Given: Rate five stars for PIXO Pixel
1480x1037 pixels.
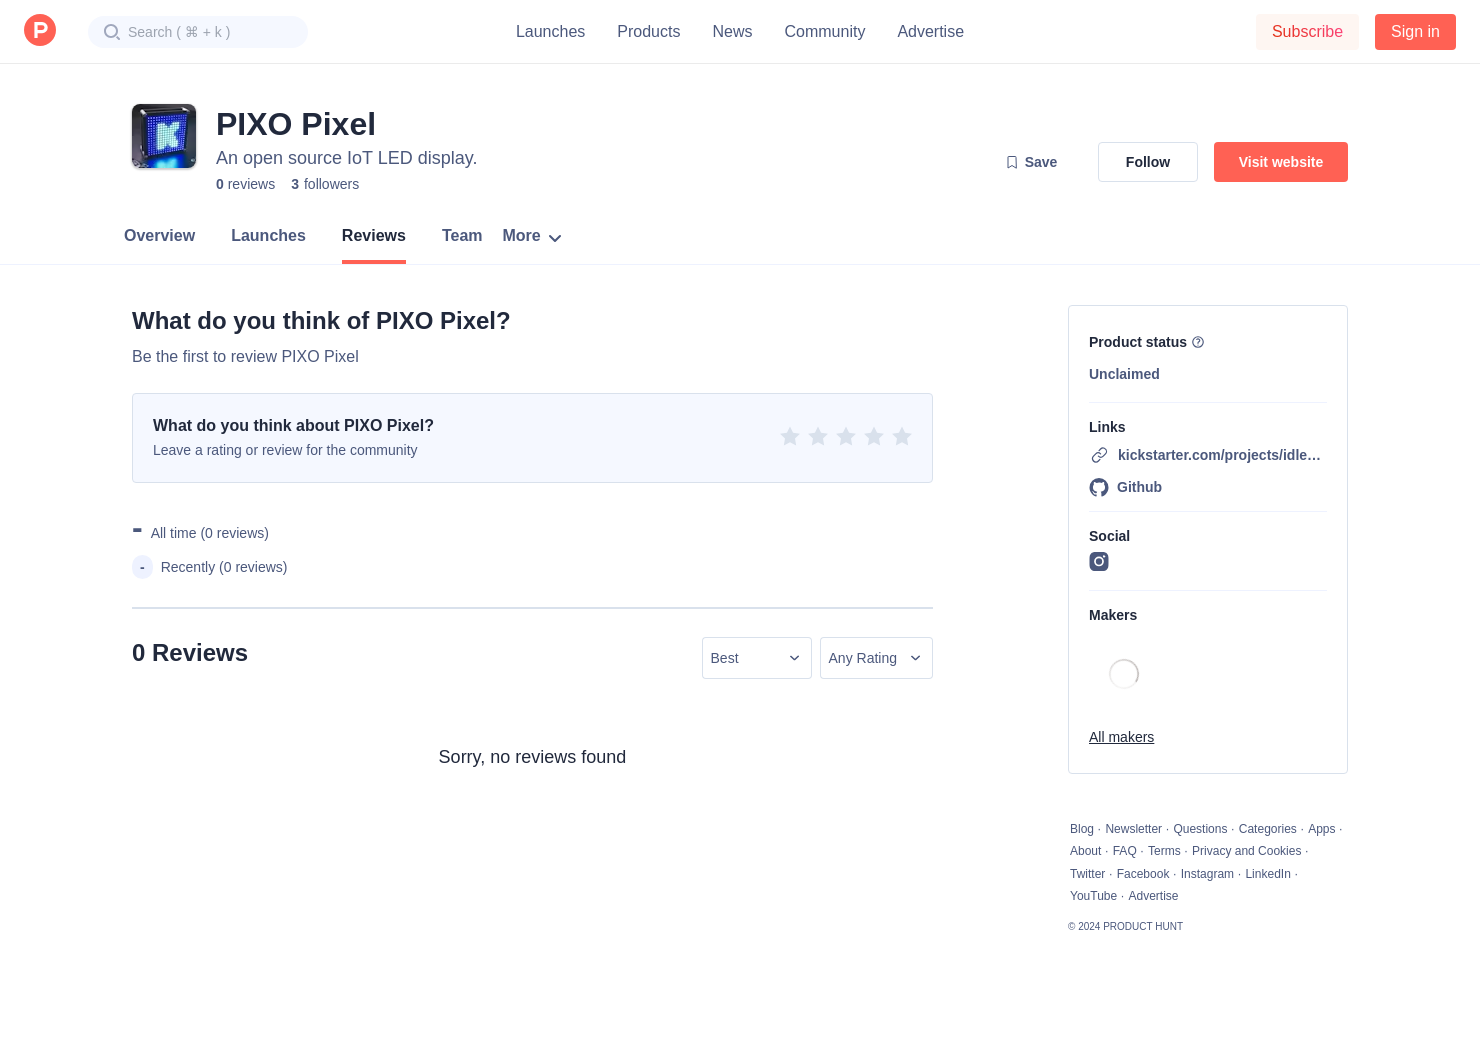Looking at the screenshot, I should (902, 436).
